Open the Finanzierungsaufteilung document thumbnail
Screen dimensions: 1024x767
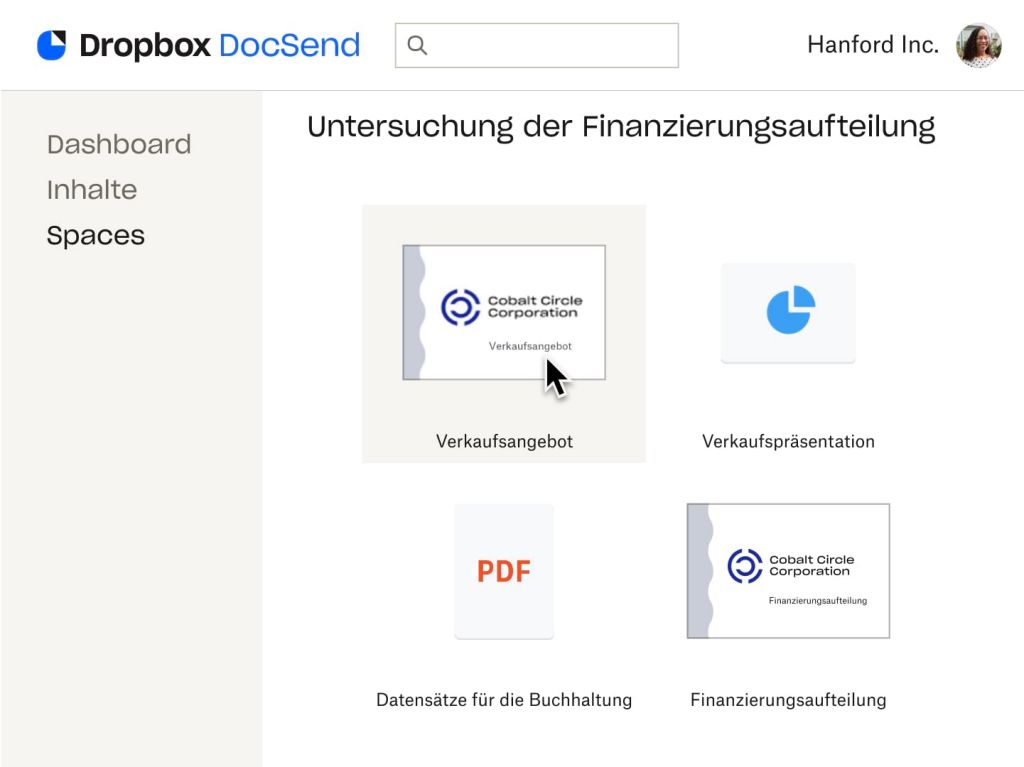pyautogui.click(x=788, y=570)
